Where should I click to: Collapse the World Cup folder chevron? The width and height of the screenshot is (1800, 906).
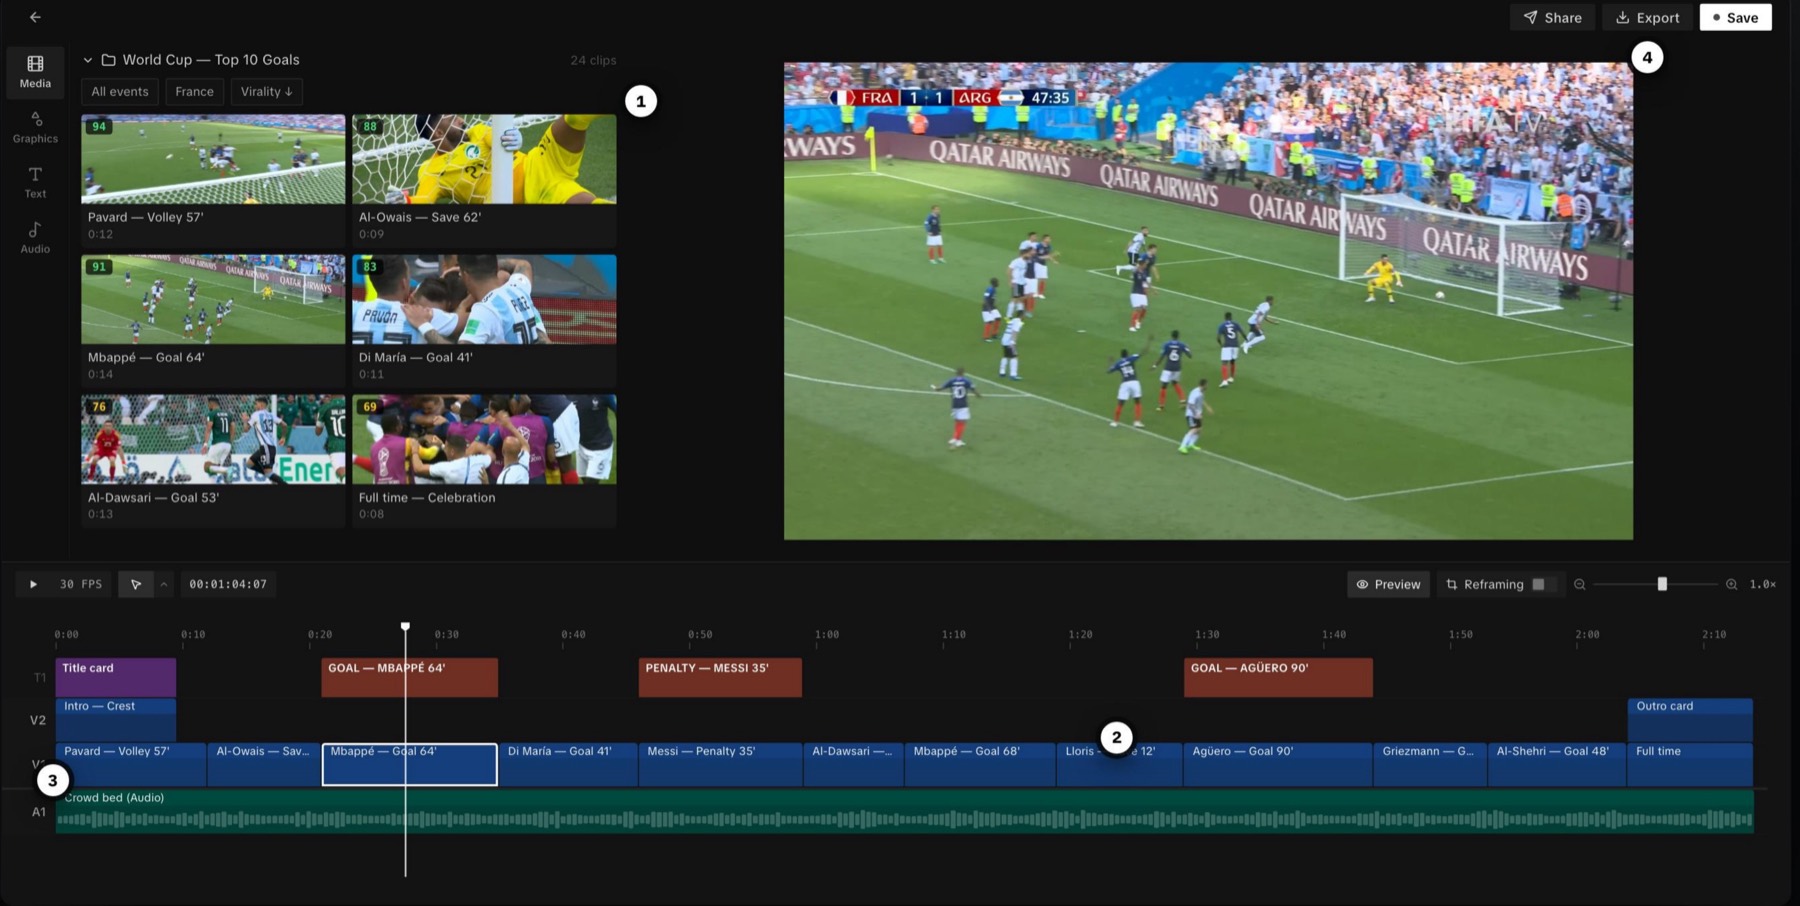88,60
